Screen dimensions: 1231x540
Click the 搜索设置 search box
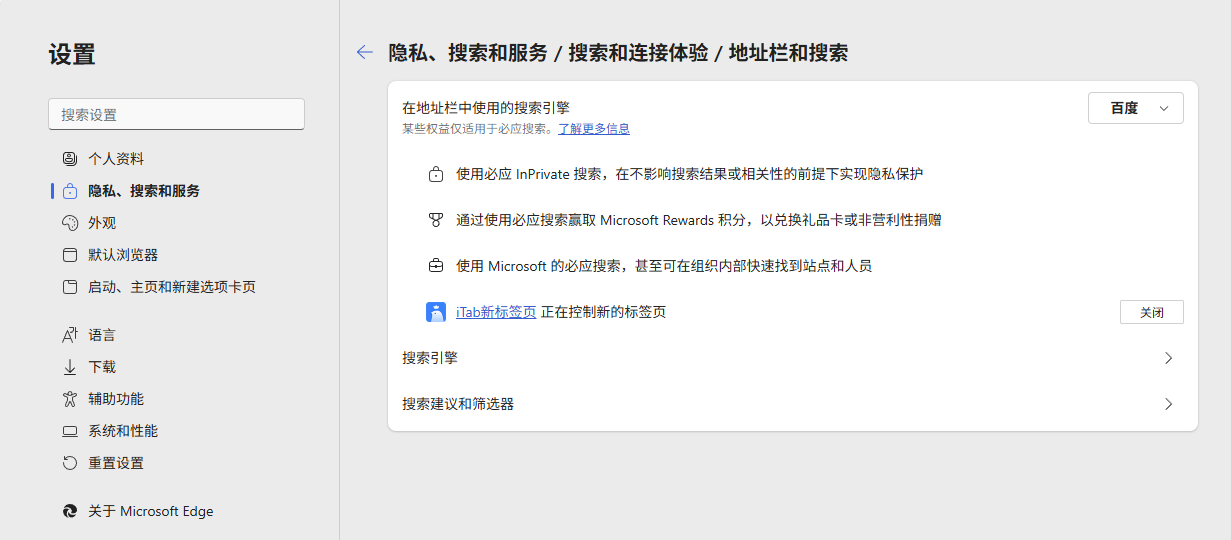(176, 114)
